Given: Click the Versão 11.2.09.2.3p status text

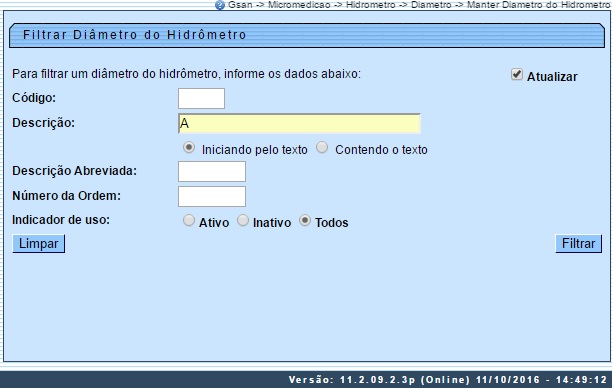Looking at the screenshot, I should [x=448, y=380].
